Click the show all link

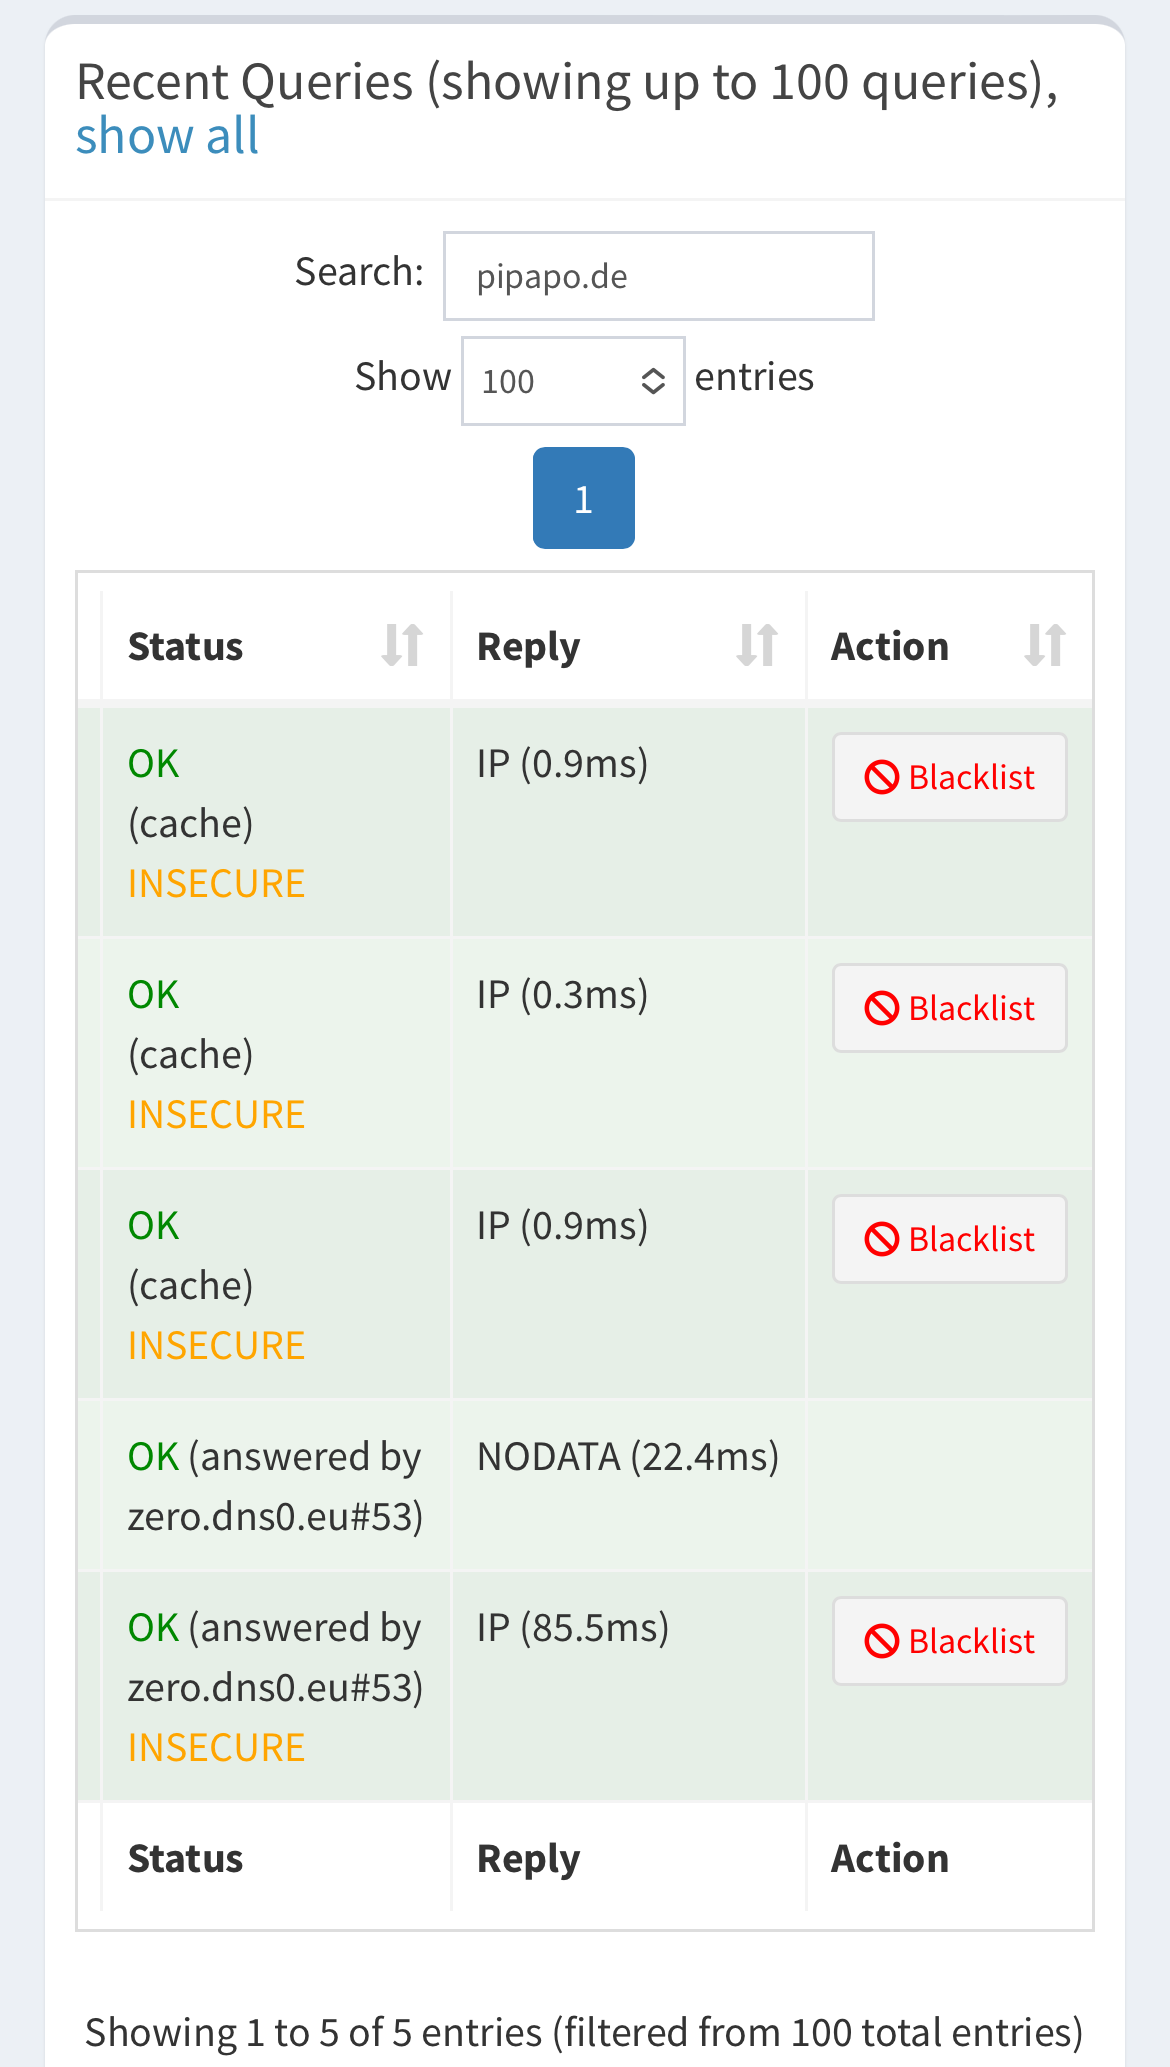(x=167, y=136)
